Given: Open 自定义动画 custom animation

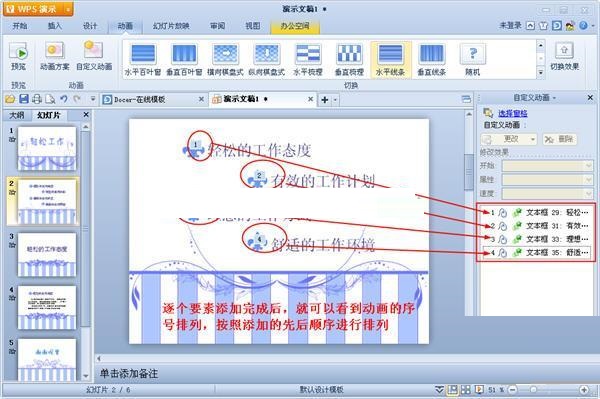Looking at the screenshot, I should click(x=94, y=56).
